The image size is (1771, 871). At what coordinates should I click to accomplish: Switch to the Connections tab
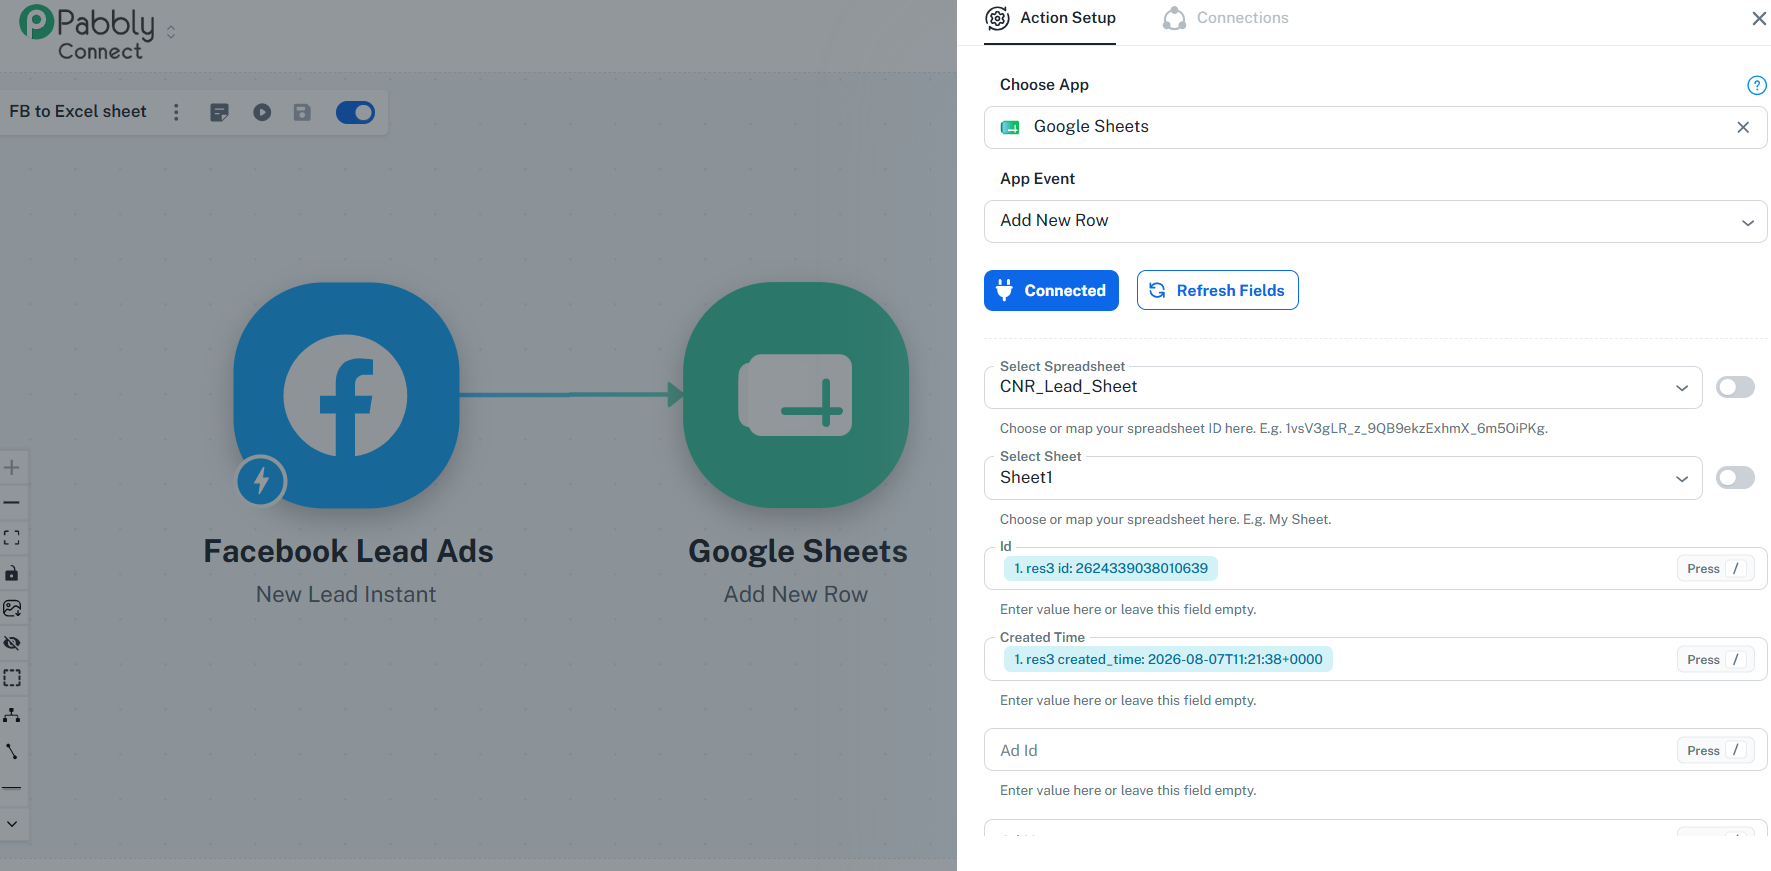(x=1226, y=18)
